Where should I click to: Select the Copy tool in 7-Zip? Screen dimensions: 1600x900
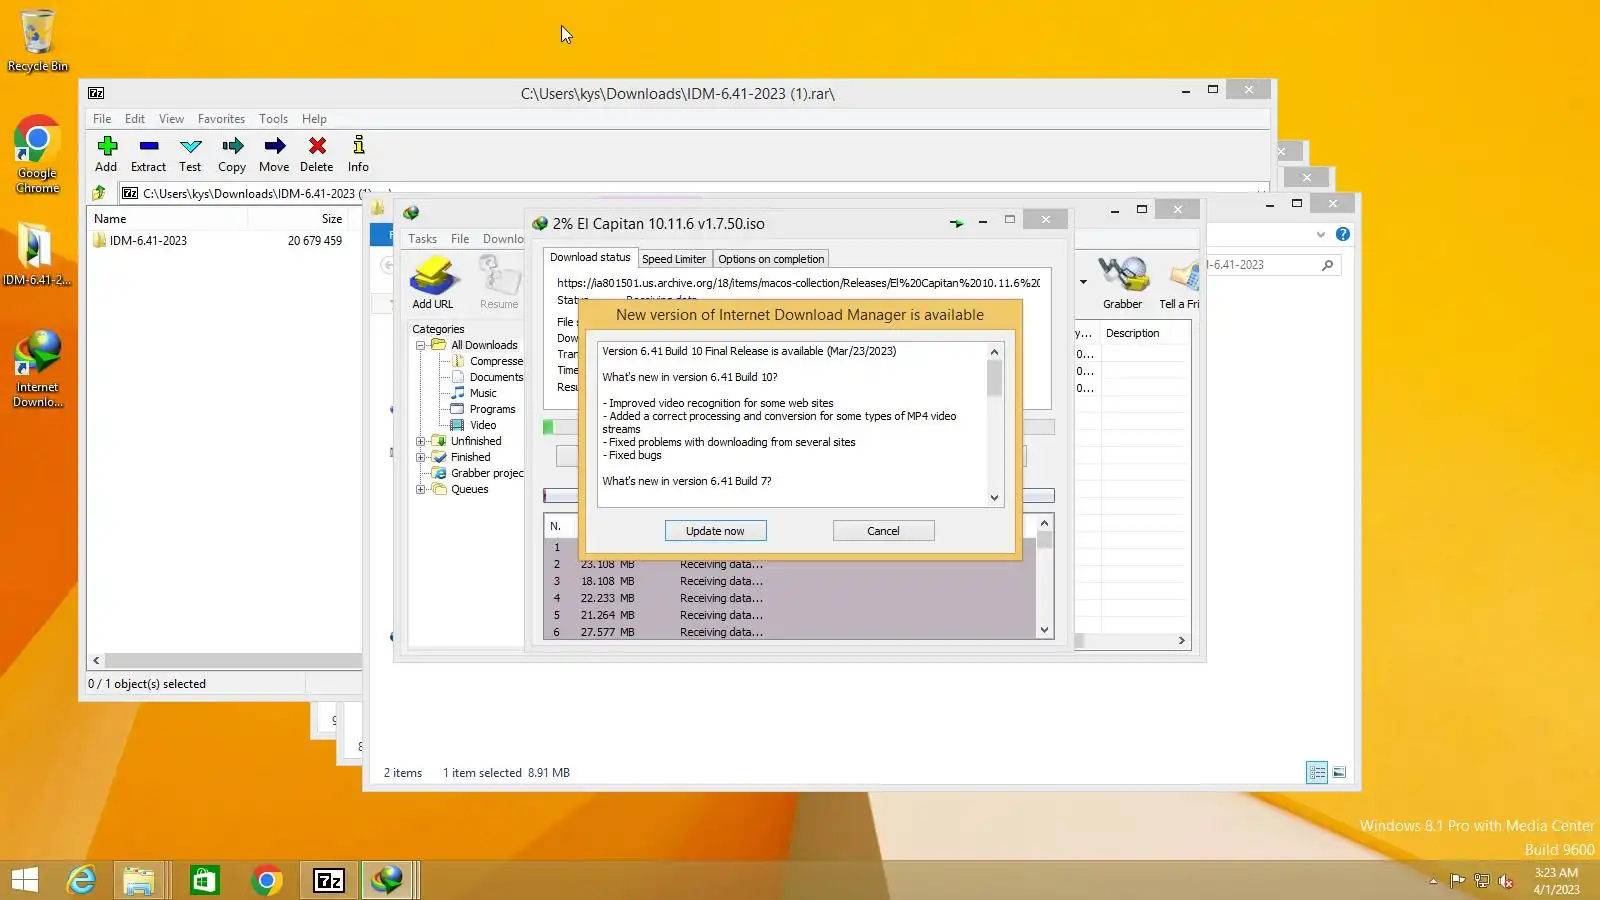click(x=232, y=154)
